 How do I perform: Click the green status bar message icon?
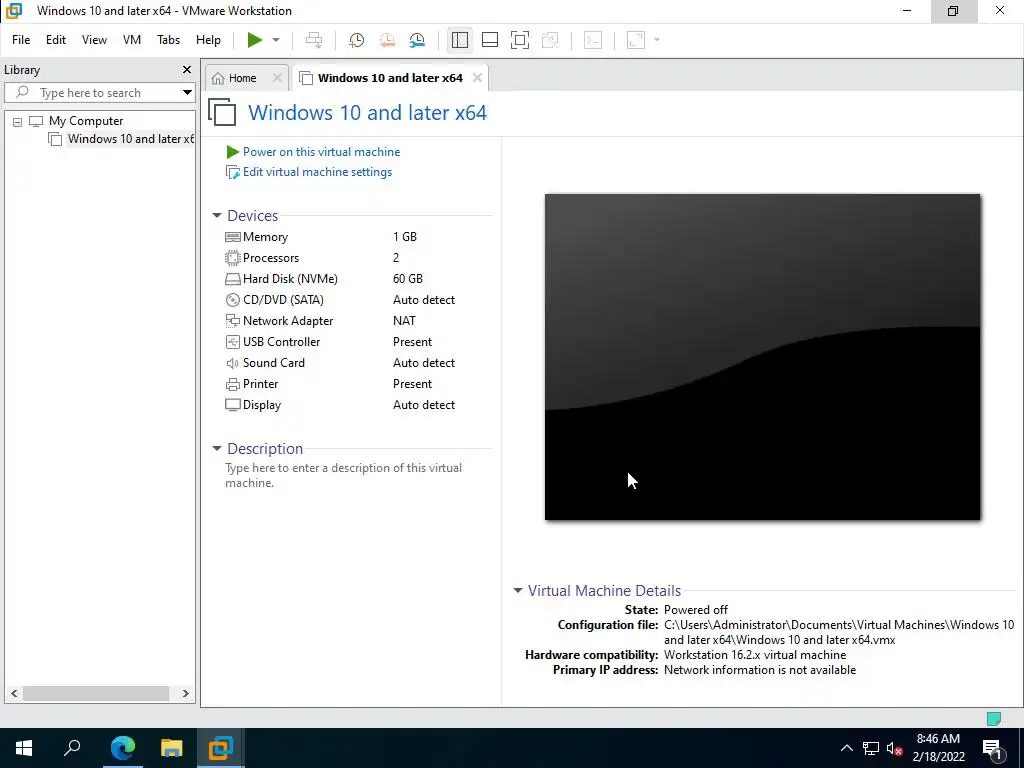pos(994,719)
